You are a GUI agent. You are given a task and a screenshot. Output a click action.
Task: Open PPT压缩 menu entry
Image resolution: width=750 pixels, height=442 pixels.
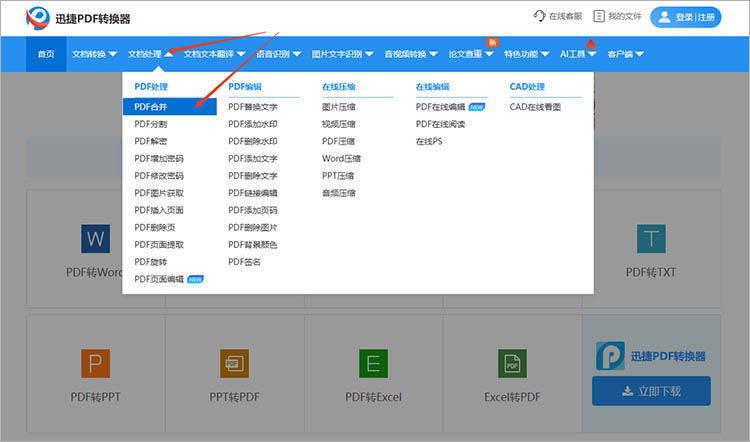click(338, 176)
